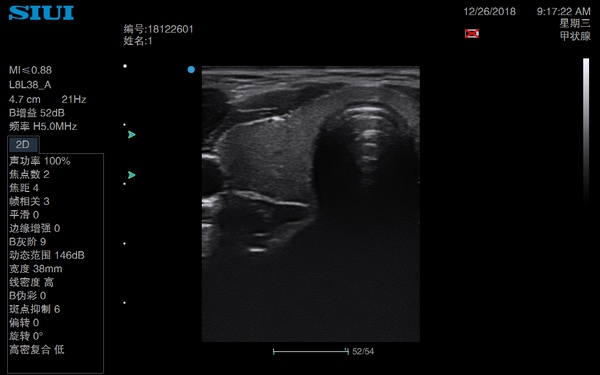Select the lower green focus marker arrow
This screenshot has height=375, width=600.
[132, 175]
